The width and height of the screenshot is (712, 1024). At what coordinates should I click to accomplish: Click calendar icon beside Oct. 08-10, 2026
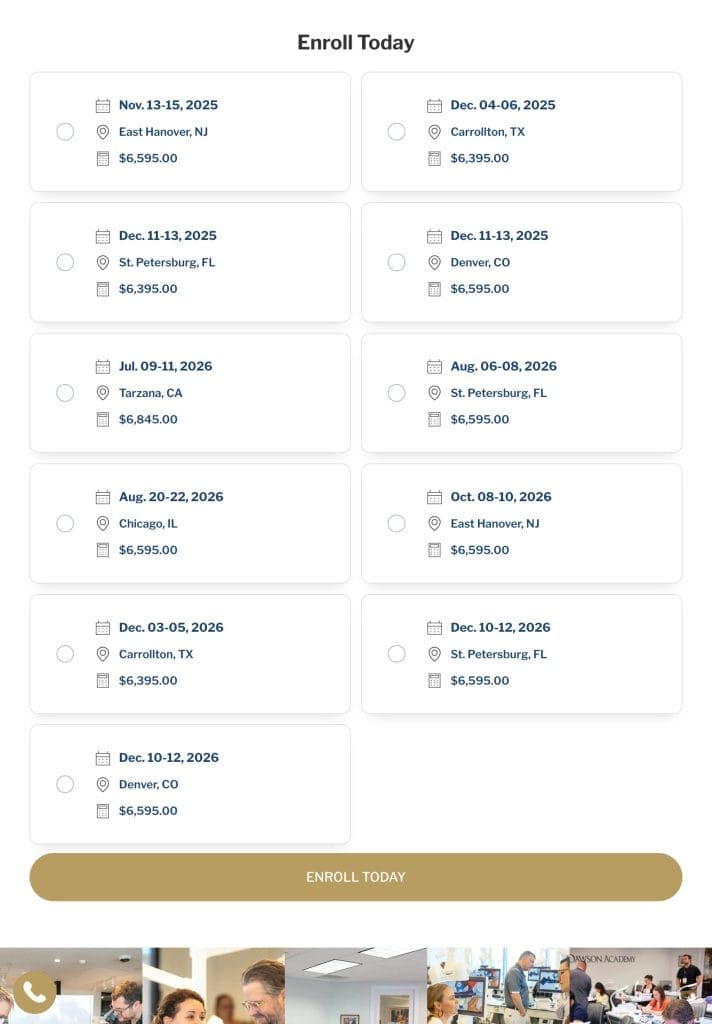pyautogui.click(x=434, y=497)
